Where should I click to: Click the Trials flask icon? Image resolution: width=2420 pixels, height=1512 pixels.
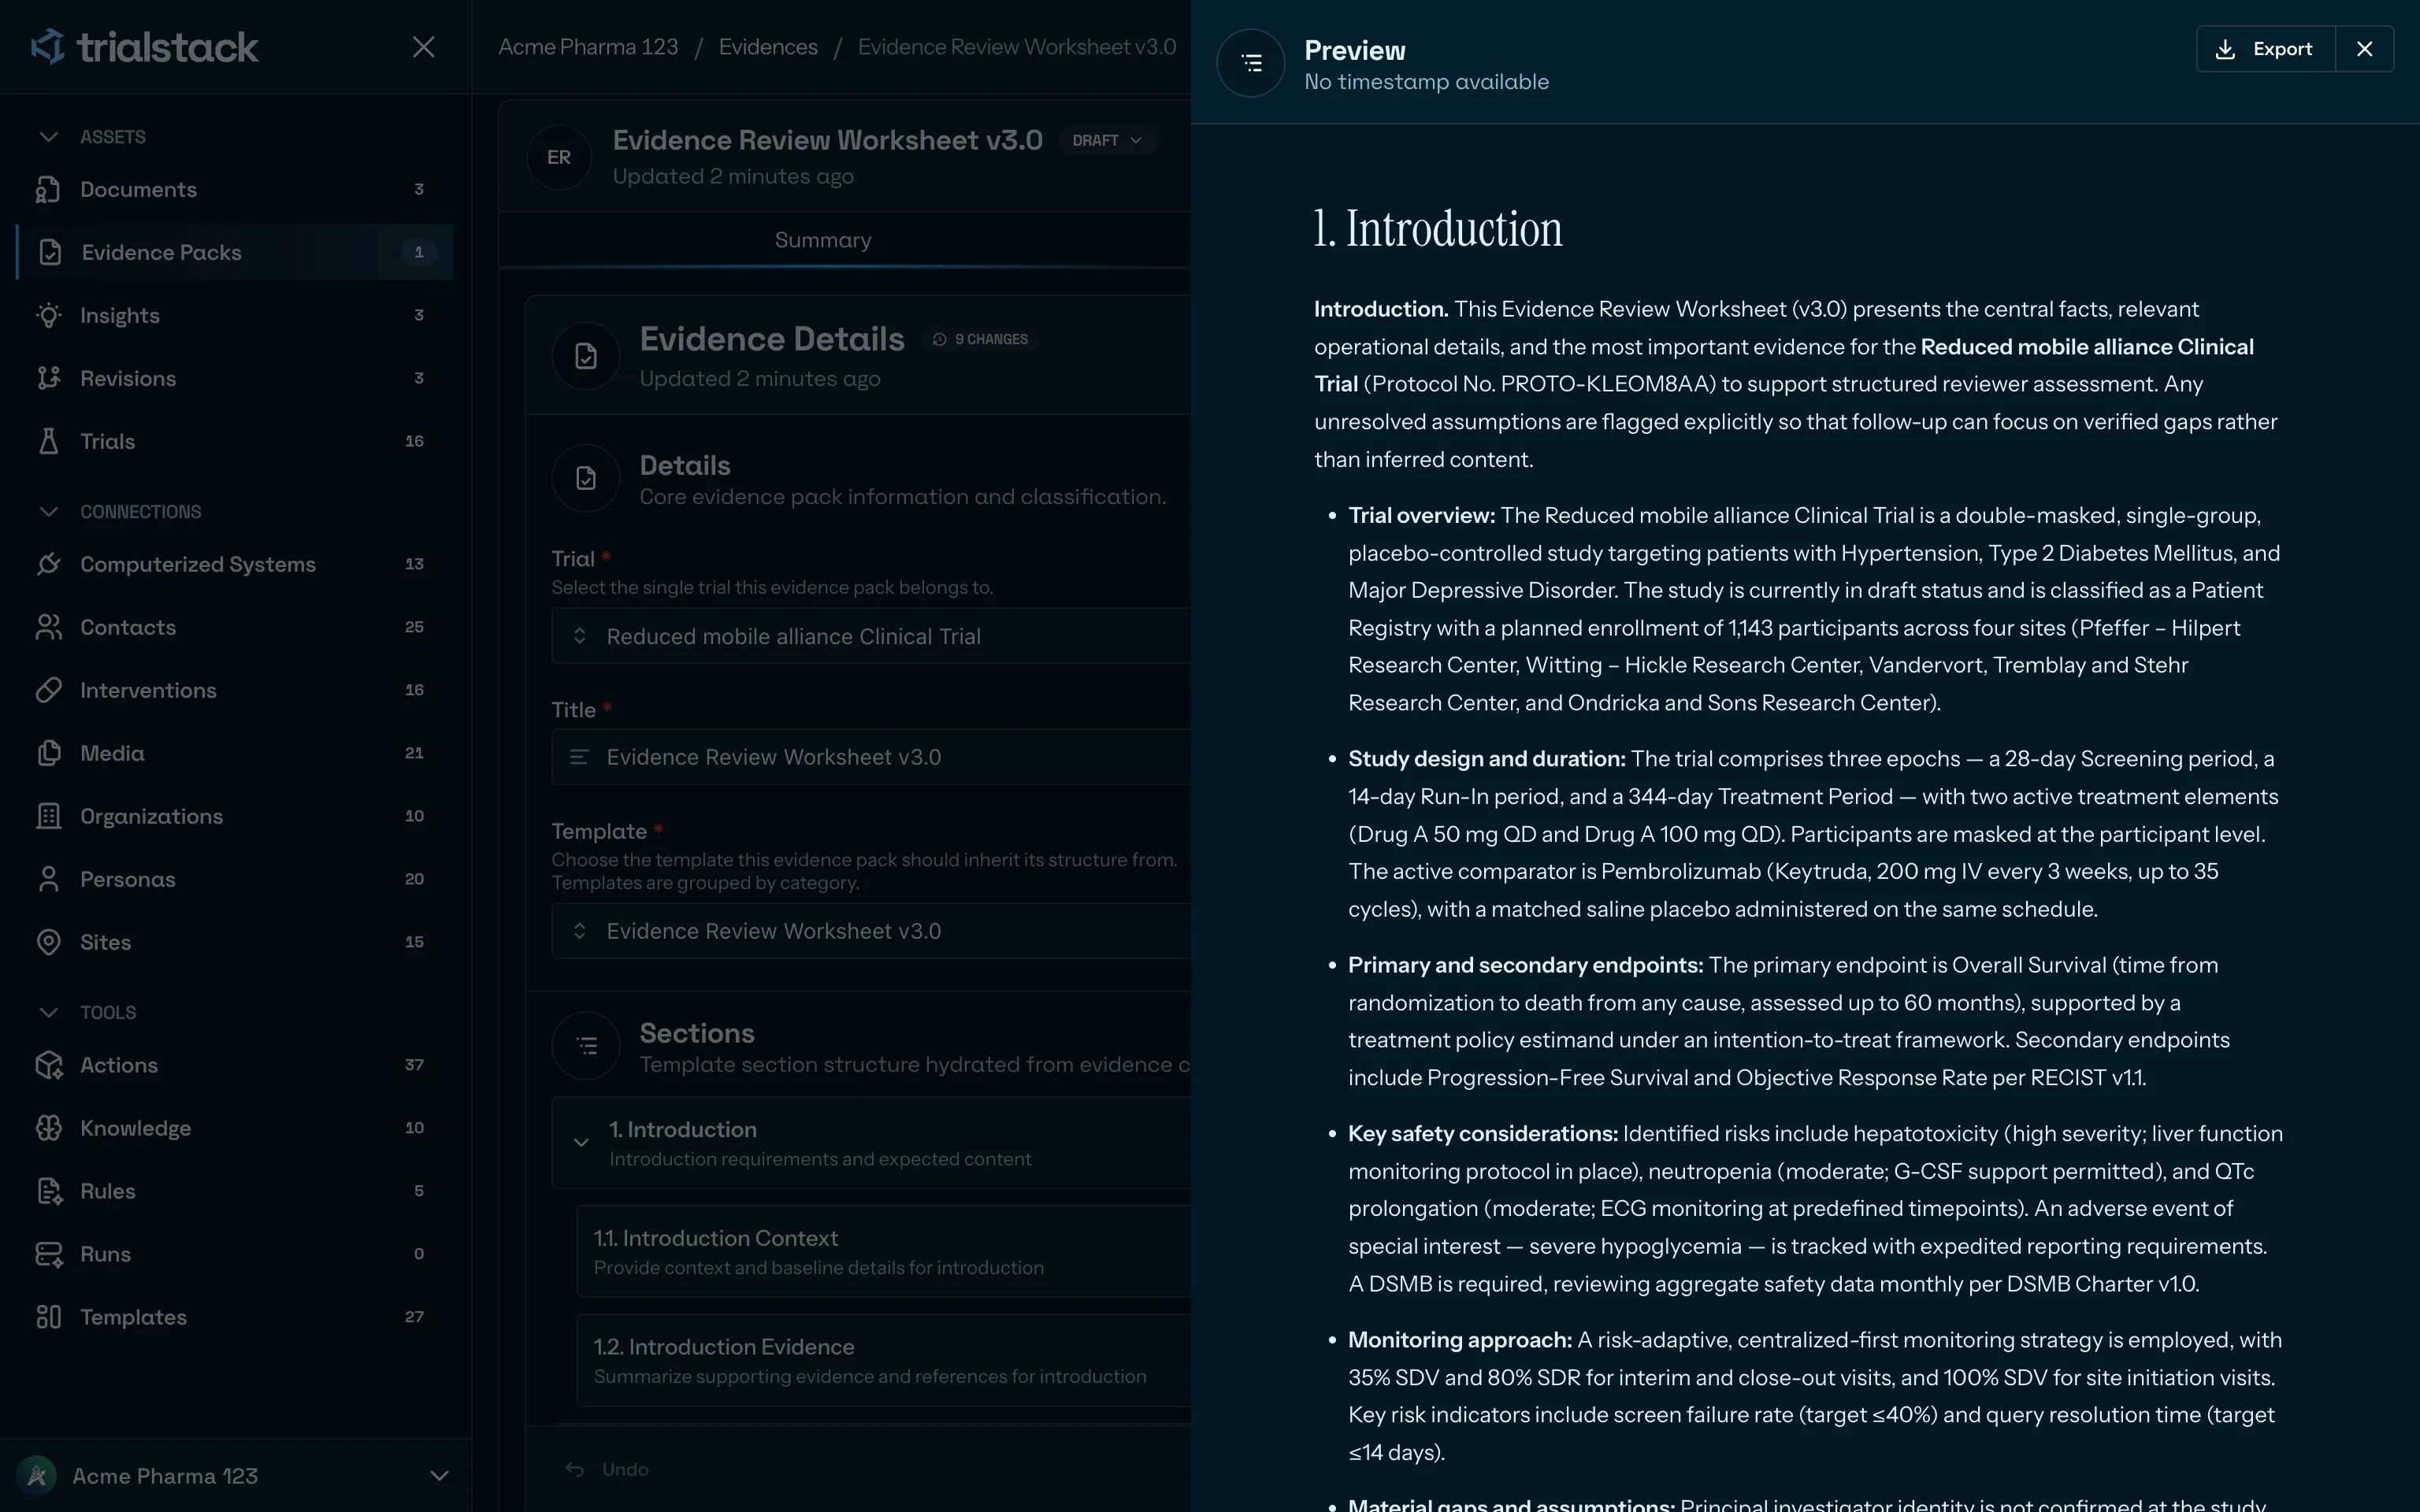coord(48,441)
